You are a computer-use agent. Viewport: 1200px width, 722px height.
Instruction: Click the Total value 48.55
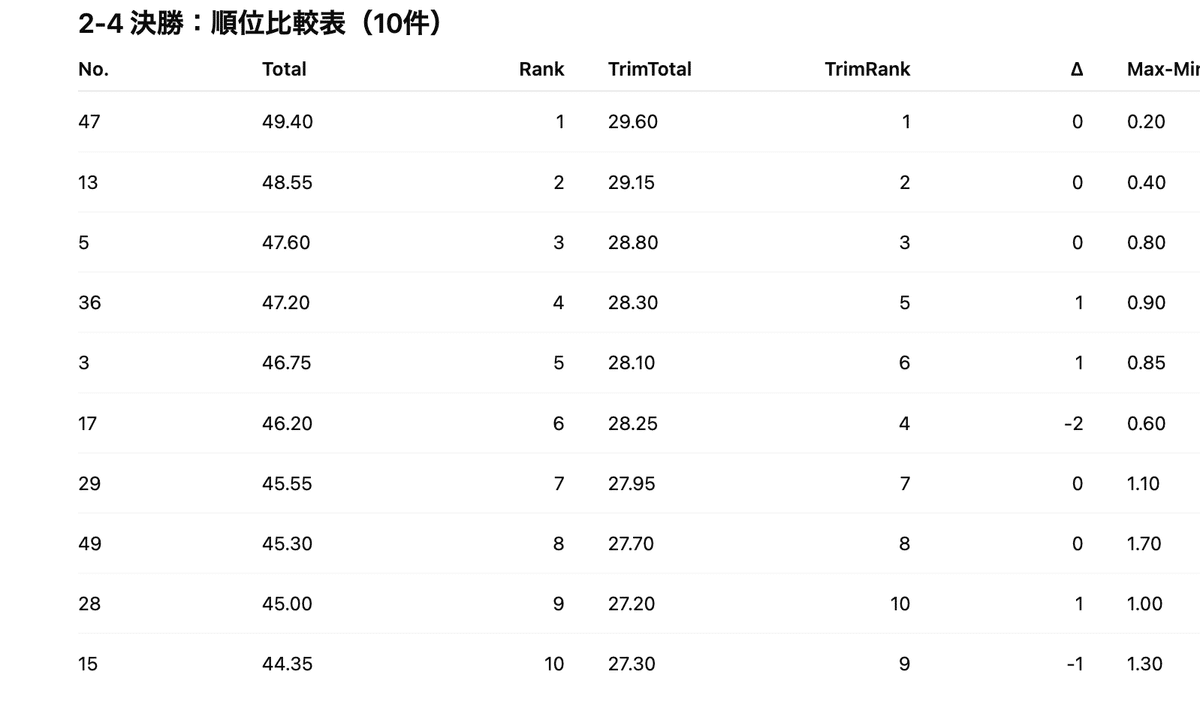(287, 183)
